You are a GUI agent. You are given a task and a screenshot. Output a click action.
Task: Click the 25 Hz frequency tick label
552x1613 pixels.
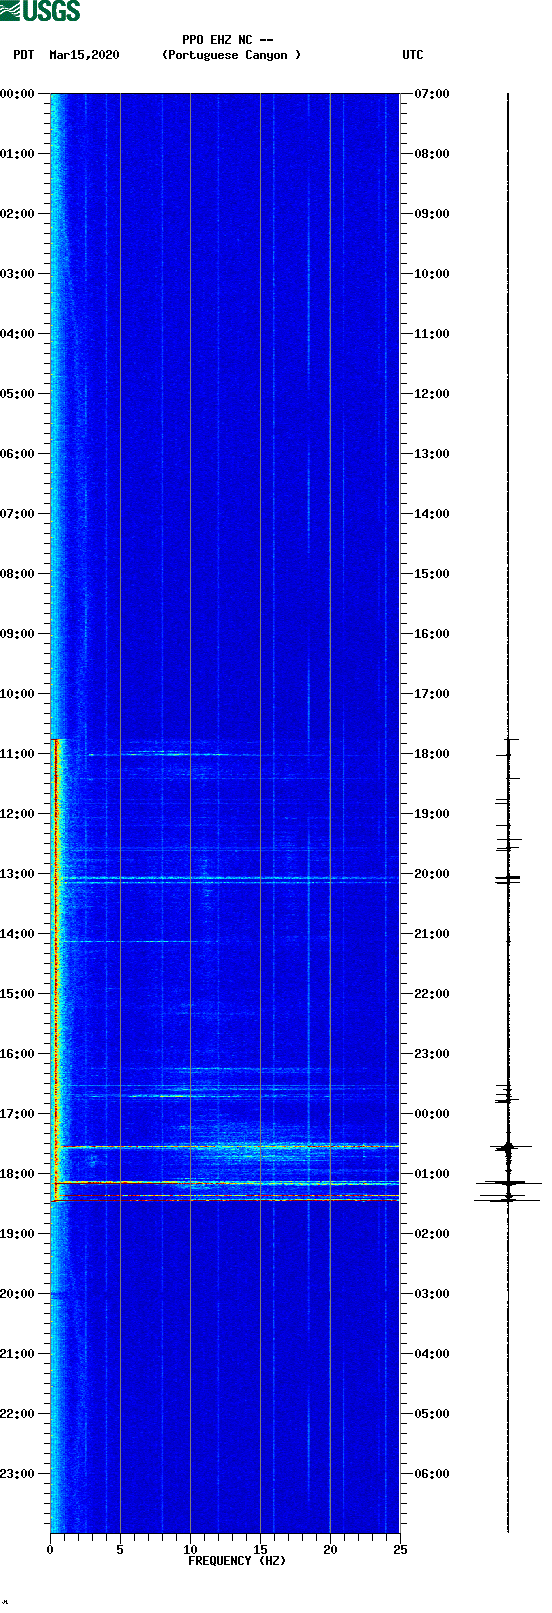click(400, 1550)
